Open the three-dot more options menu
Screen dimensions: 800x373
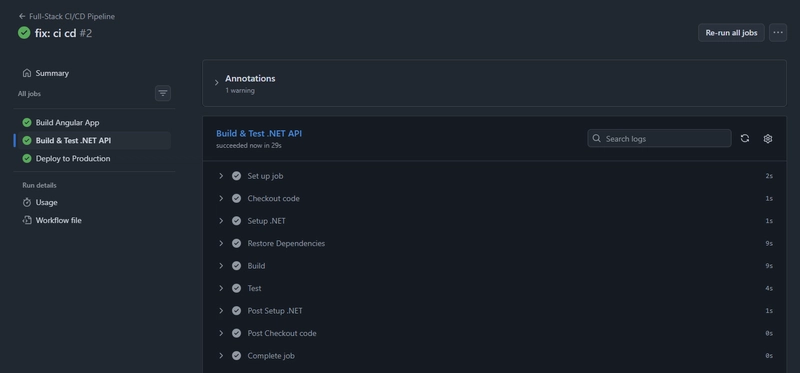778,33
